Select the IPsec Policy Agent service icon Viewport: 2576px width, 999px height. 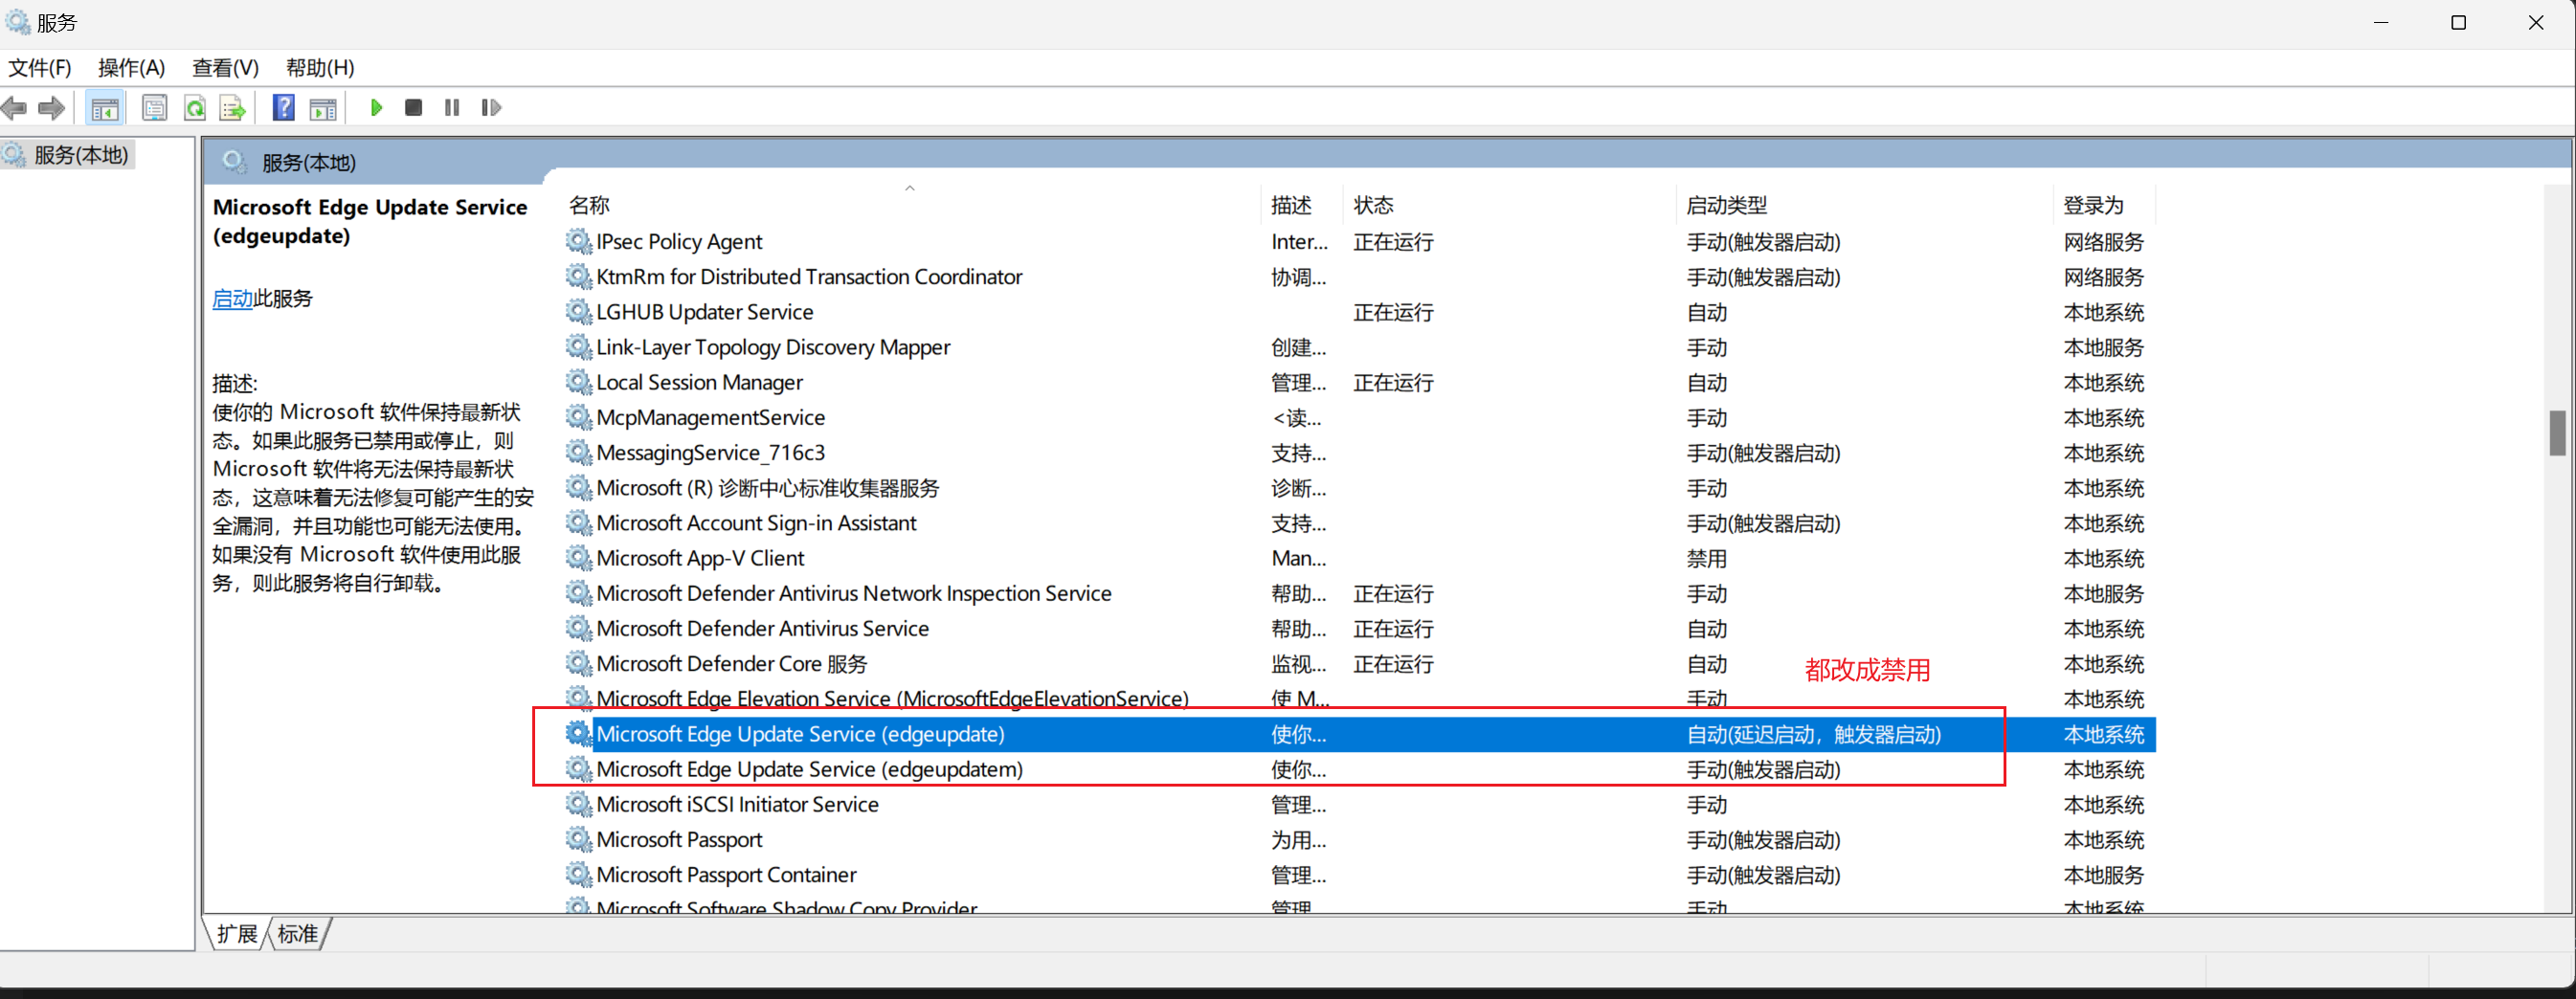(579, 241)
